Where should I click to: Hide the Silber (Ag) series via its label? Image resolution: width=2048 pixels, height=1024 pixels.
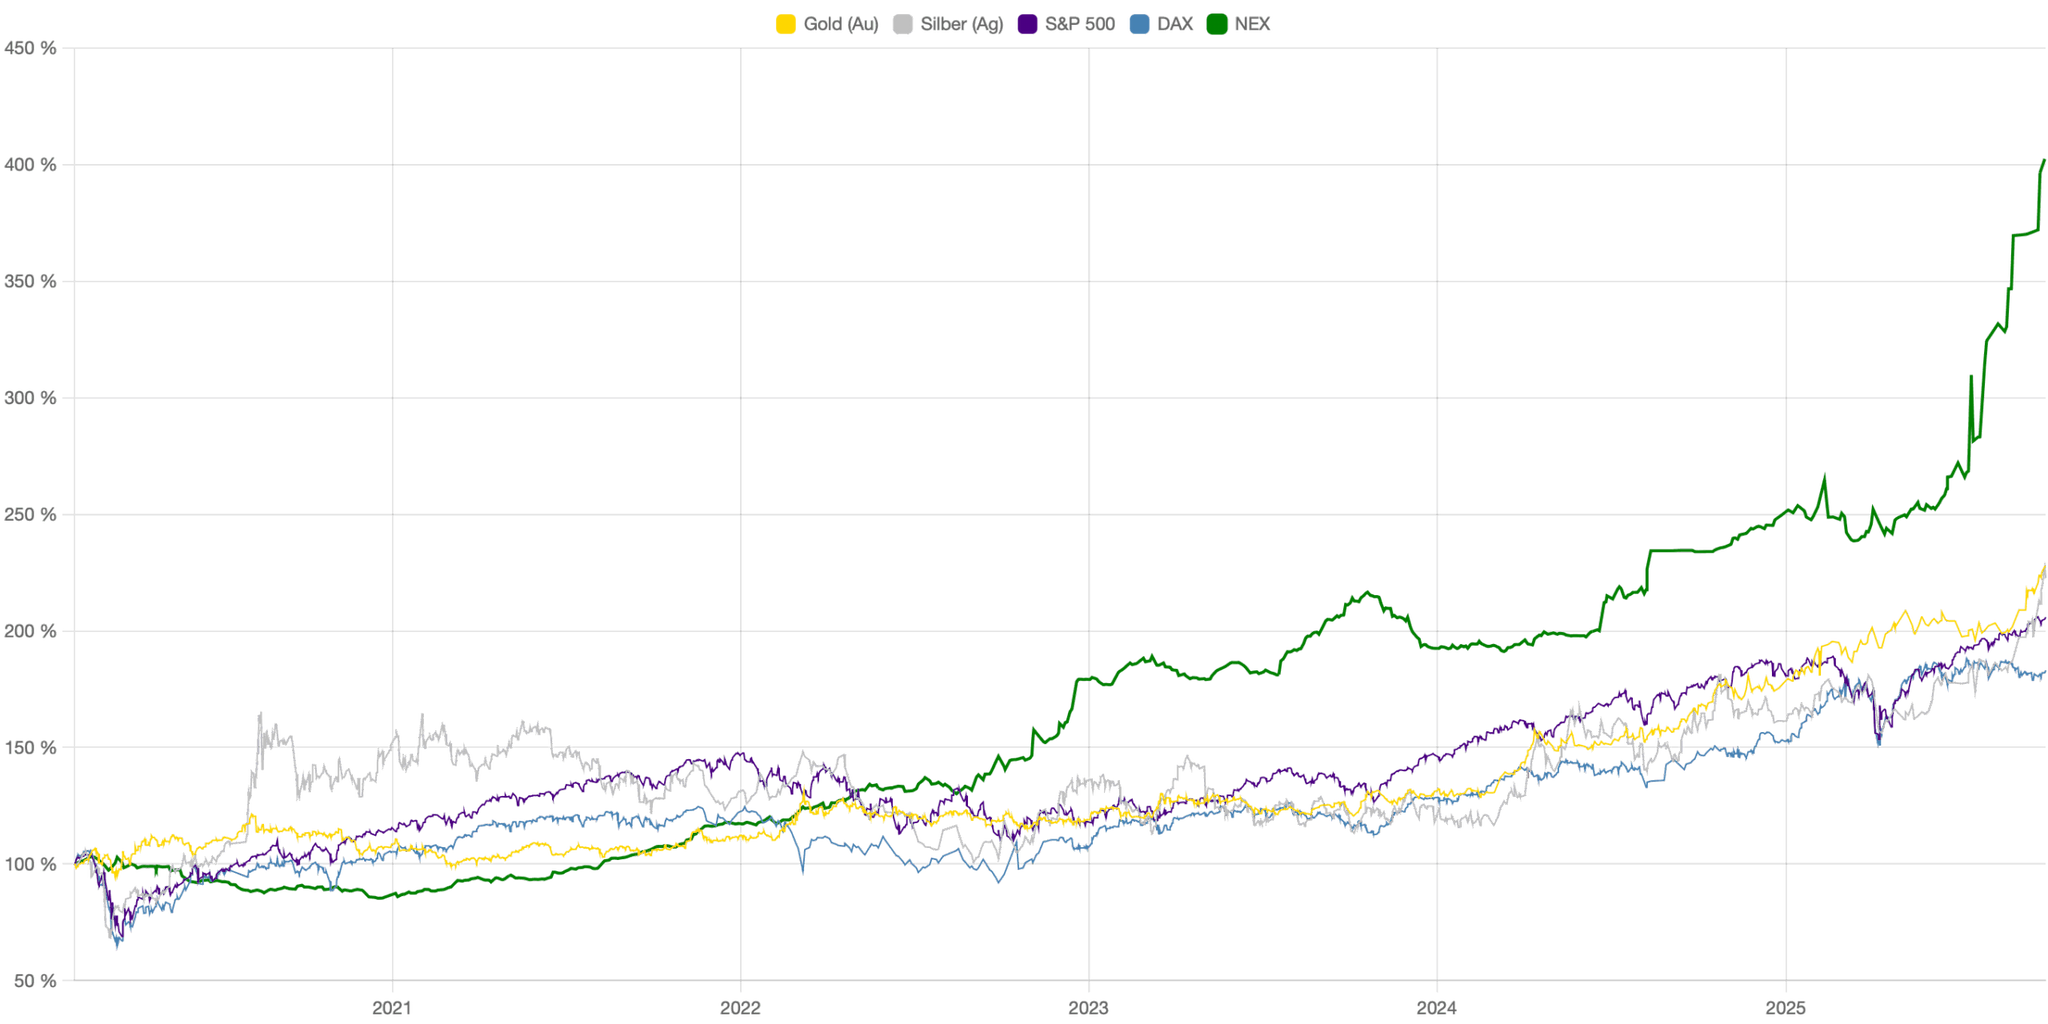click(961, 24)
